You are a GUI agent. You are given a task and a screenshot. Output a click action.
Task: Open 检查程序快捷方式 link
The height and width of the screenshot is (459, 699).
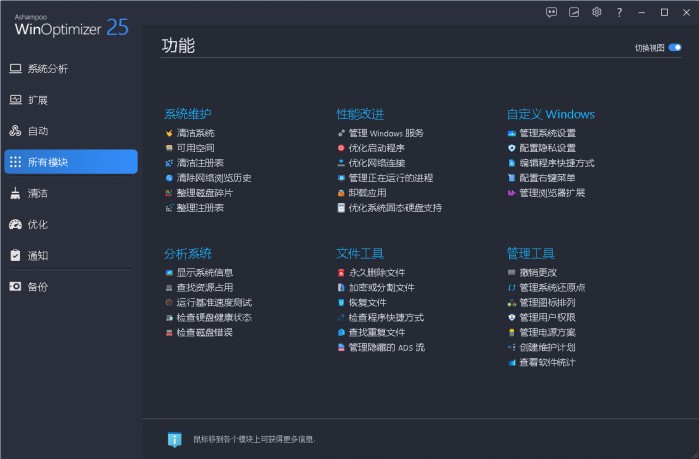coord(386,317)
